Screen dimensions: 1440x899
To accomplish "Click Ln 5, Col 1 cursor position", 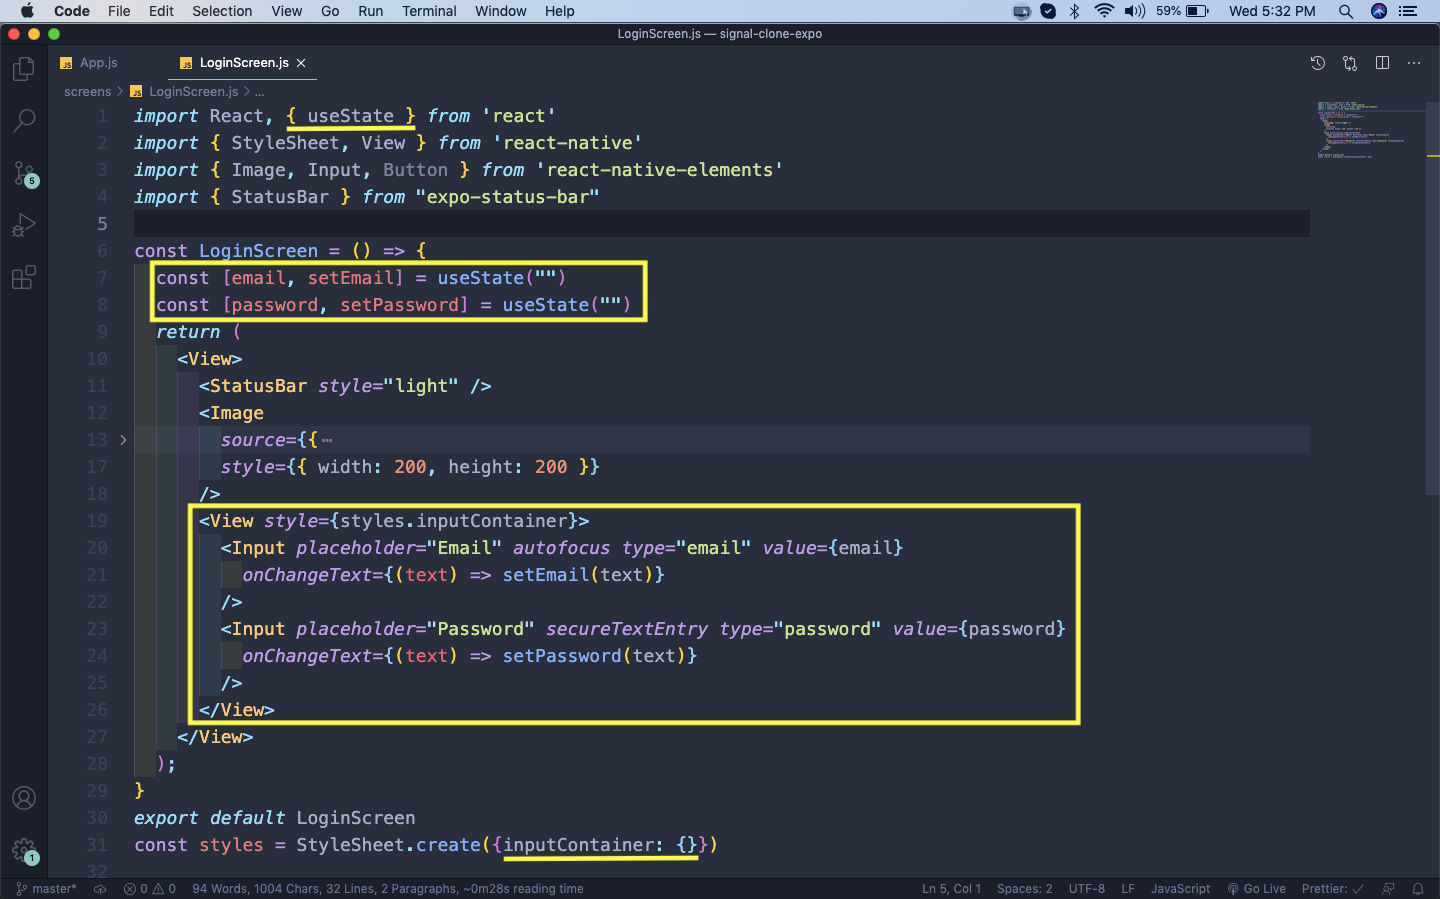I will [x=951, y=889].
